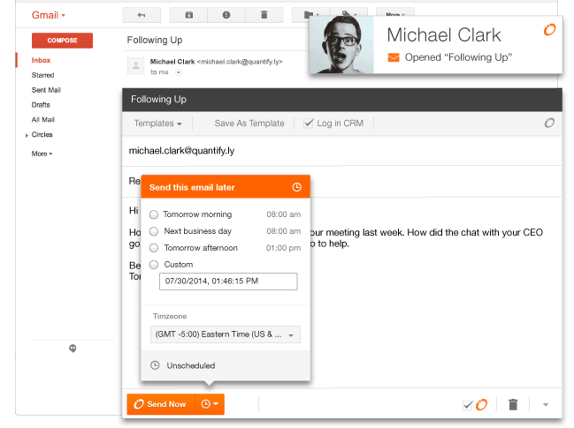Click the Send Now button
574x428 pixels.
160,404
